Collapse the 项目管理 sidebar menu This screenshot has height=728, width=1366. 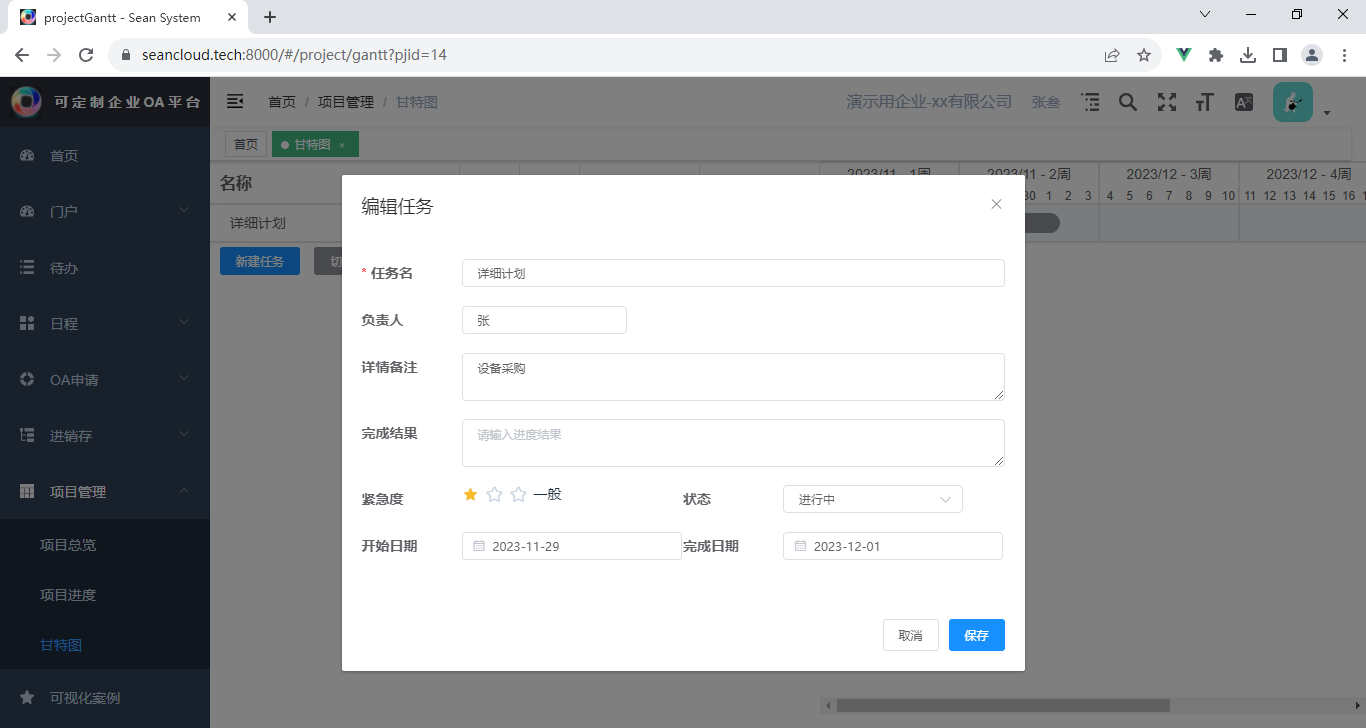click(105, 492)
